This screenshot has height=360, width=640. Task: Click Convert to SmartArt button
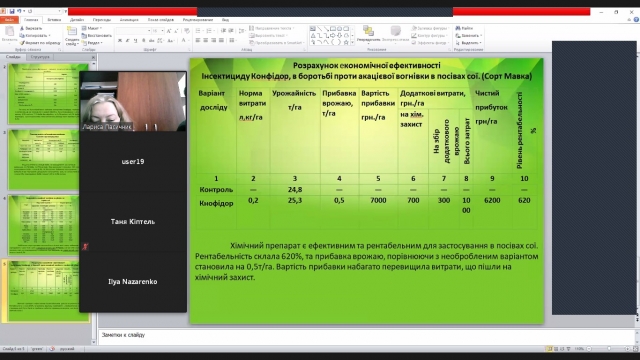click(x=276, y=42)
